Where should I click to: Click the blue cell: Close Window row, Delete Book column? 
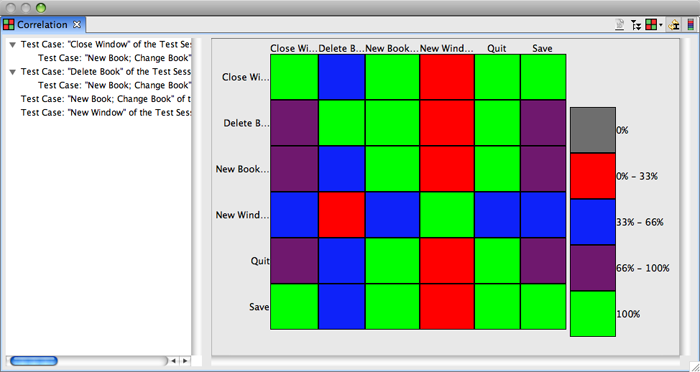click(342, 77)
